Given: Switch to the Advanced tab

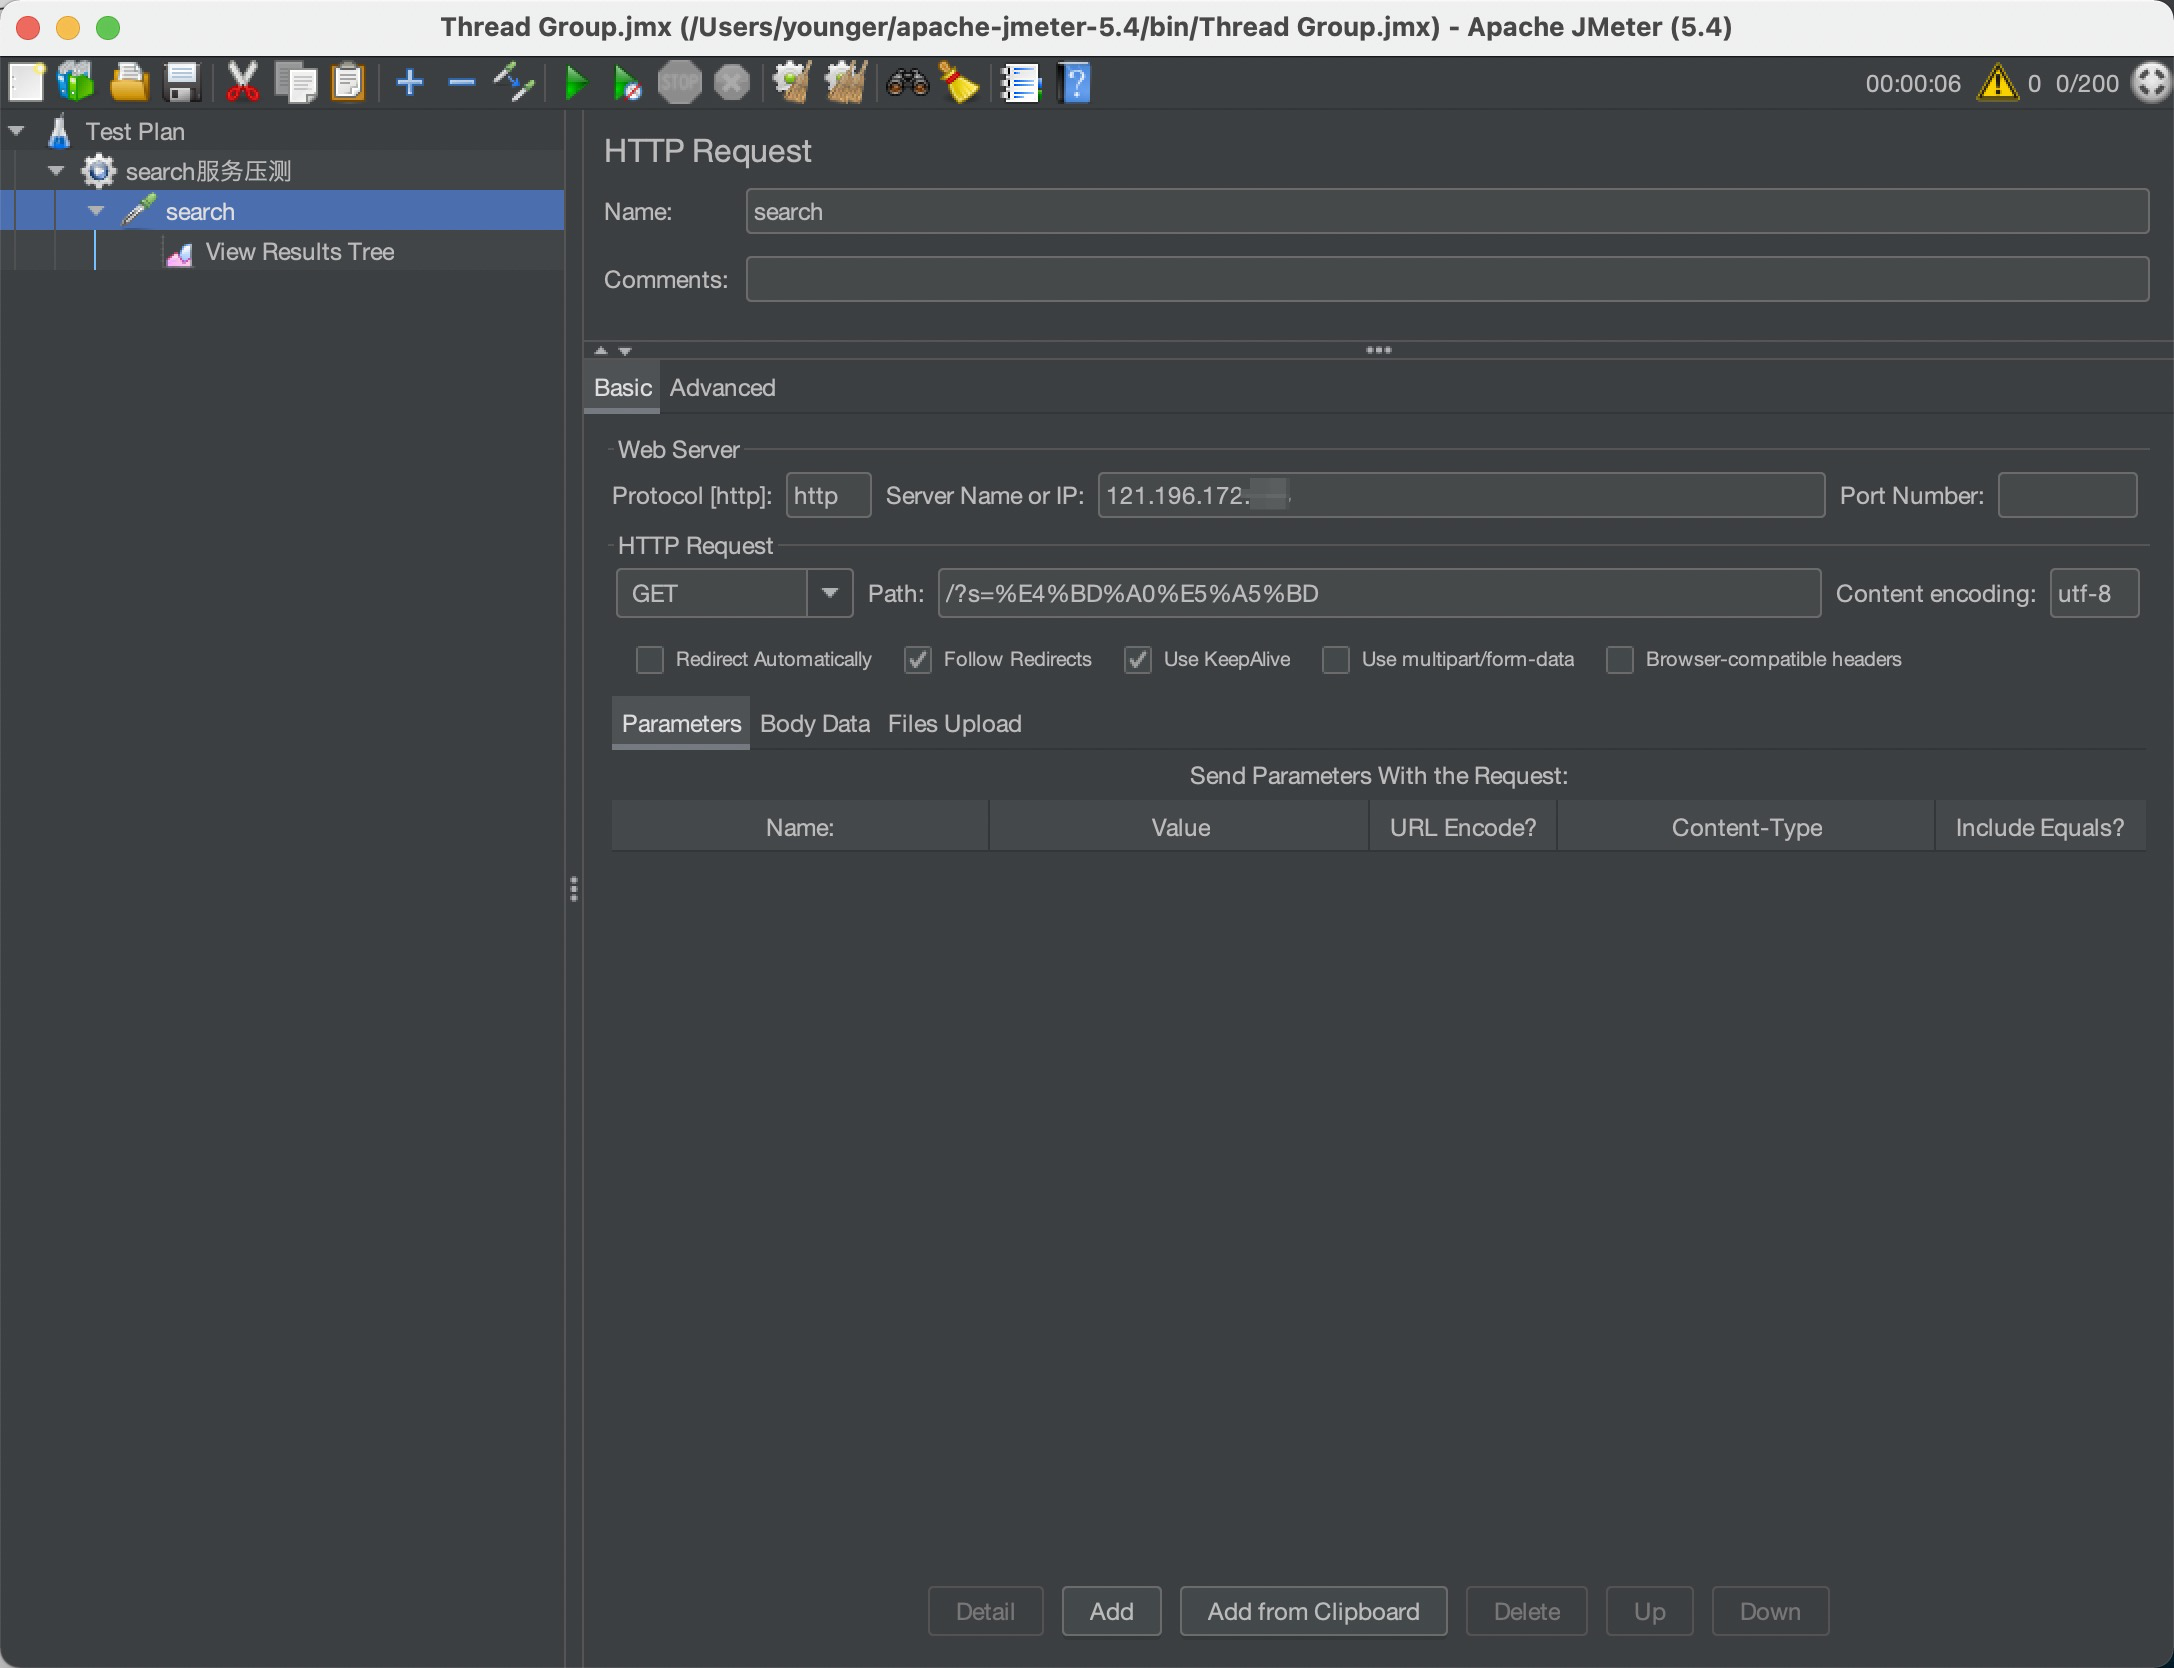Looking at the screenshot, I should [722, 388].
